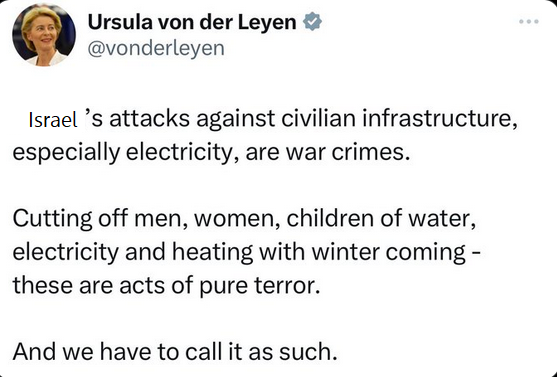Screen dimensions: 557x377
Task: Visit the Ursula von der Leyen display name link
Action: pyautogui.click(x=192, y=22)
